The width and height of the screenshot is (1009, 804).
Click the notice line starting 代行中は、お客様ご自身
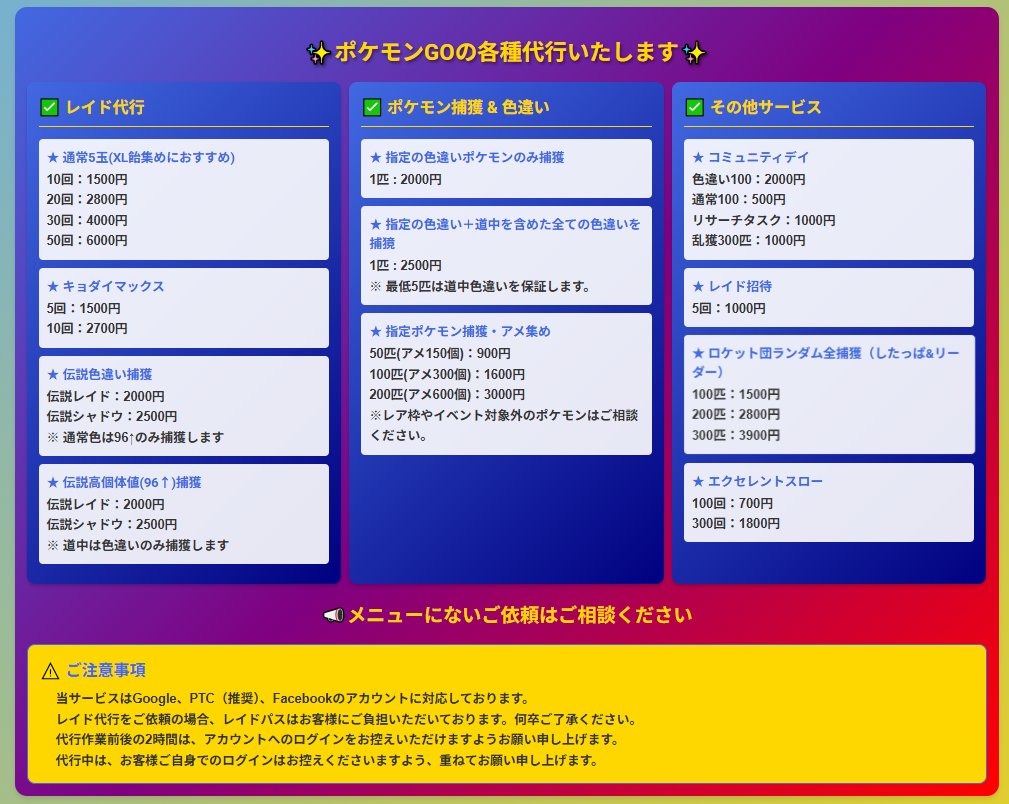click(x=328, y=760)
